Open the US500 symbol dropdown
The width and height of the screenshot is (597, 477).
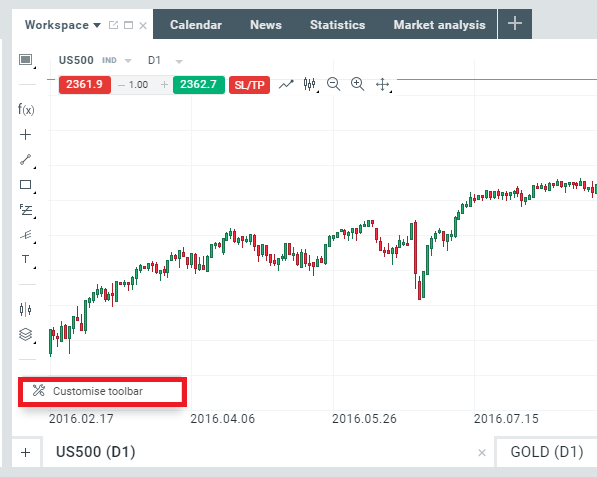(x=128, y=61)
